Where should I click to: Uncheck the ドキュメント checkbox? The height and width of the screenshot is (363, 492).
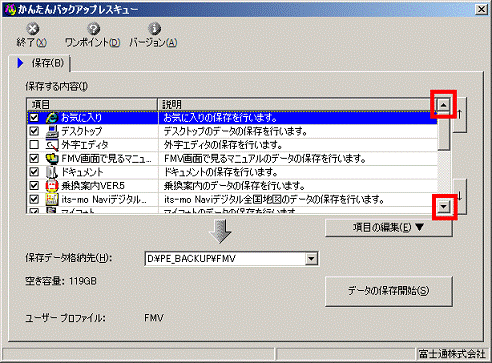point(34,172)
